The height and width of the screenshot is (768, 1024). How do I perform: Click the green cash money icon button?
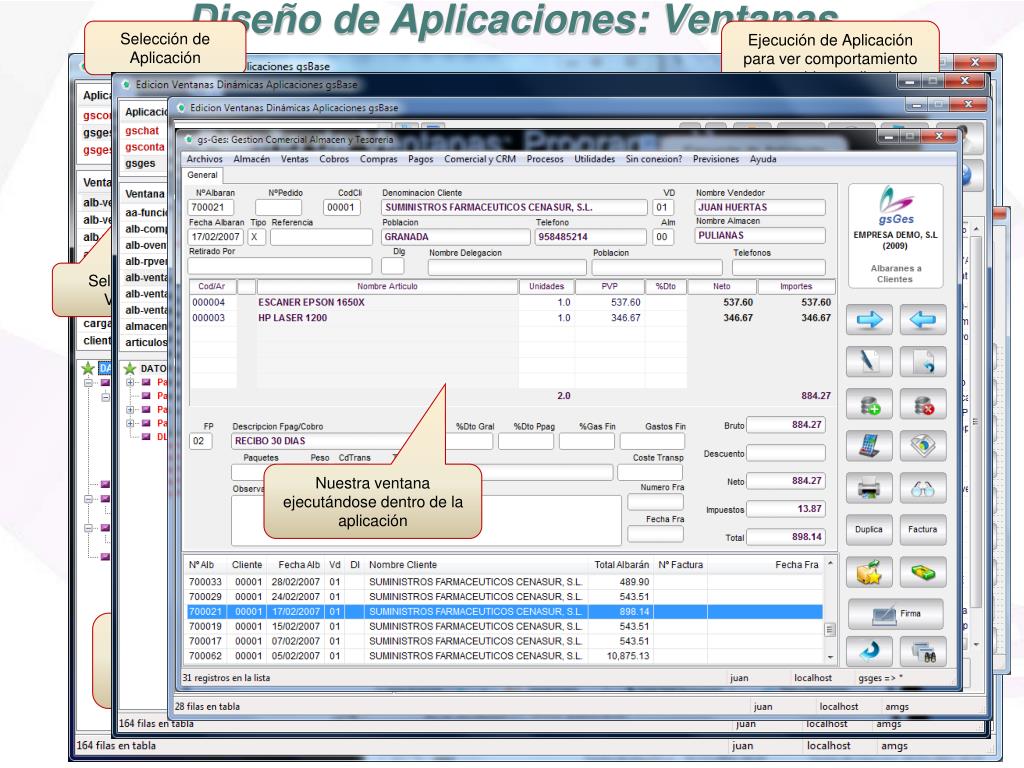tap(923, 573)
